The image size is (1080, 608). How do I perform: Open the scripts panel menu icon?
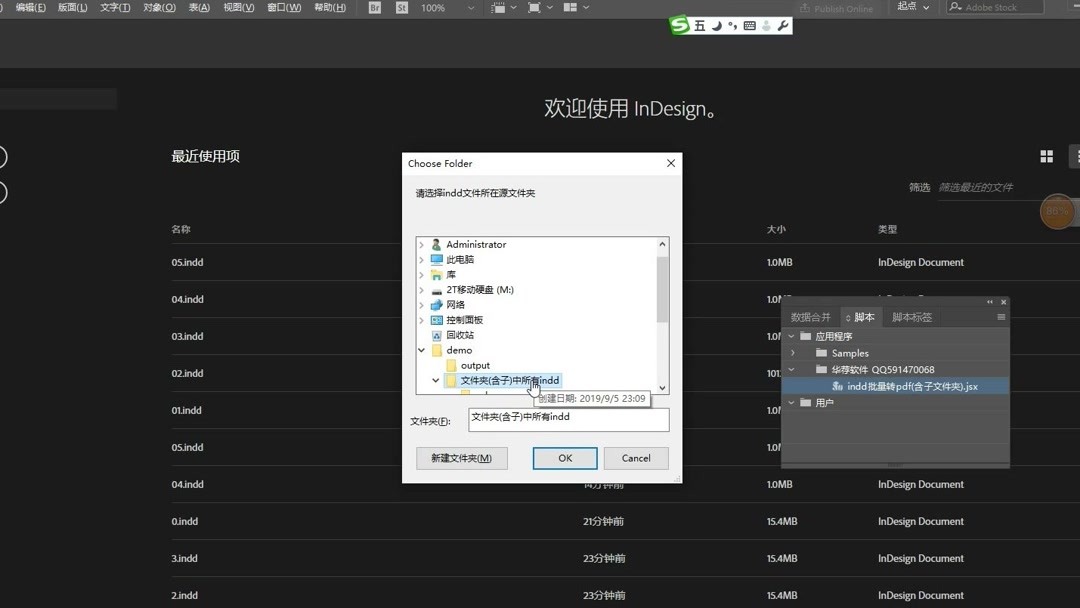tap(1000, 316)
